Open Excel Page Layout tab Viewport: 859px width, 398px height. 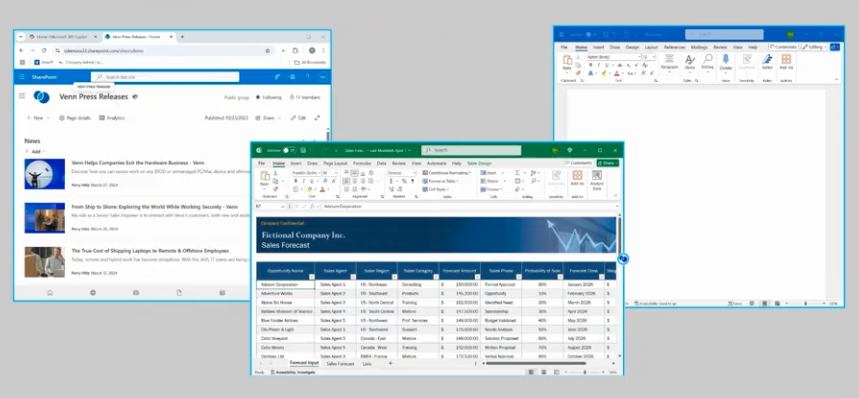click(335, 163)
